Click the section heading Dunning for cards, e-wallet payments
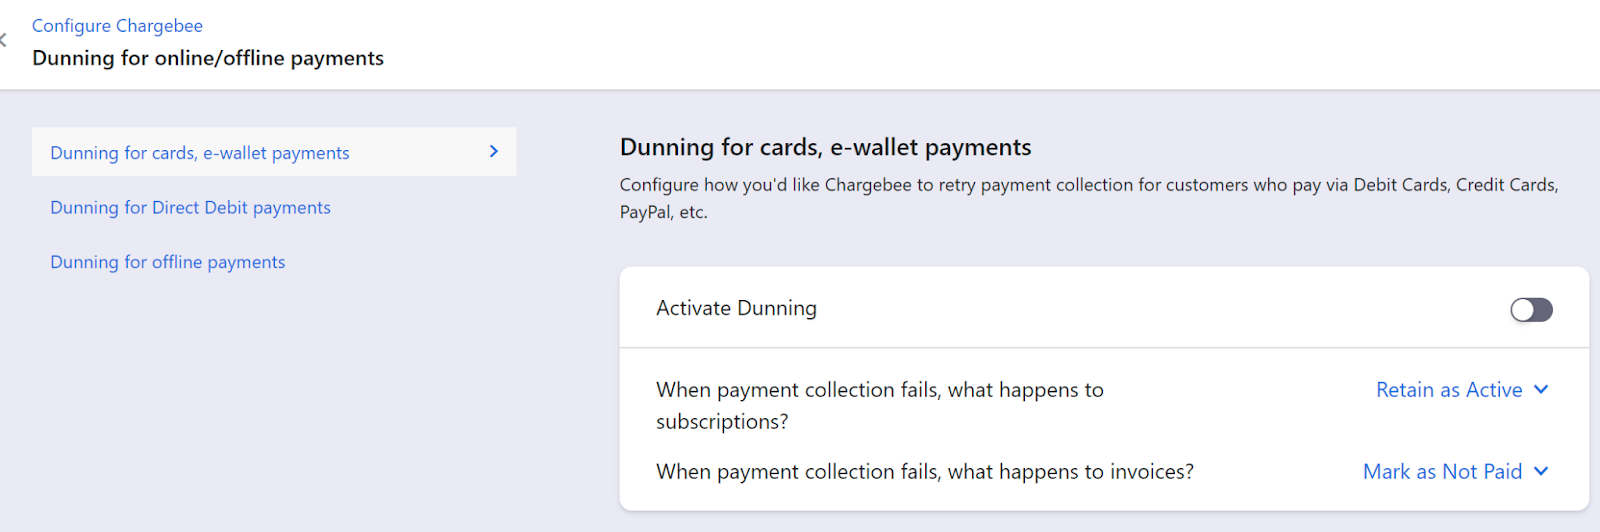 [x=825, y=148]
